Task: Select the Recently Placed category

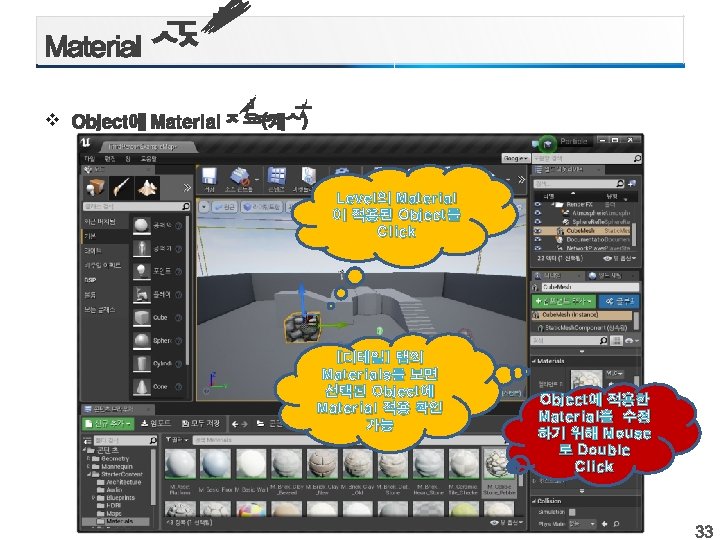Action: 105,222
